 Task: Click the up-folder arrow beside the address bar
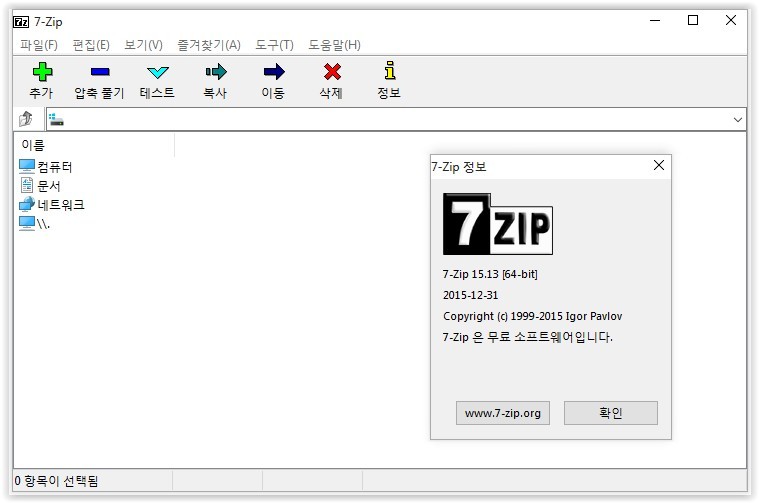[x=26, y=119]
